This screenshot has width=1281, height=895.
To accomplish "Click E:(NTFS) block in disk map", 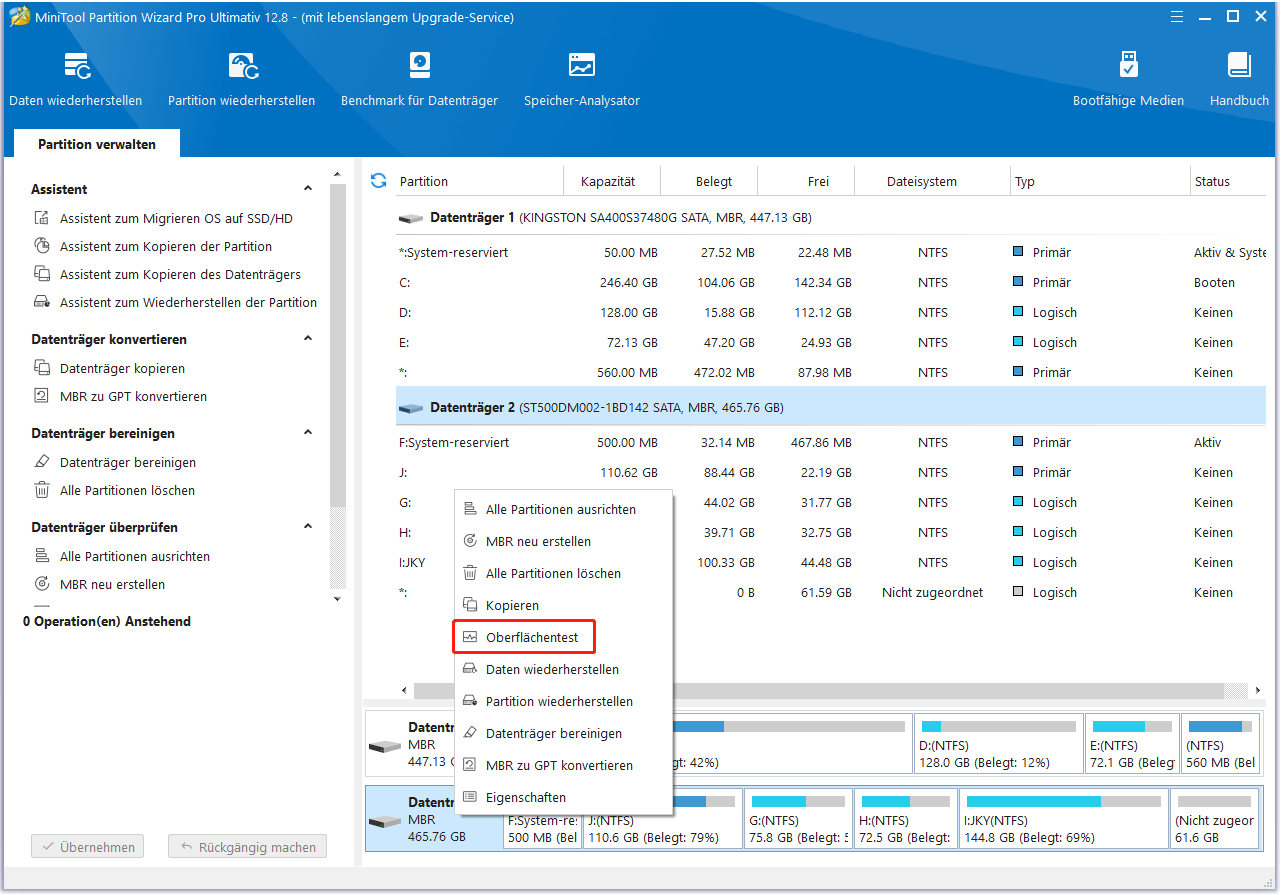I will [1132, 743].
